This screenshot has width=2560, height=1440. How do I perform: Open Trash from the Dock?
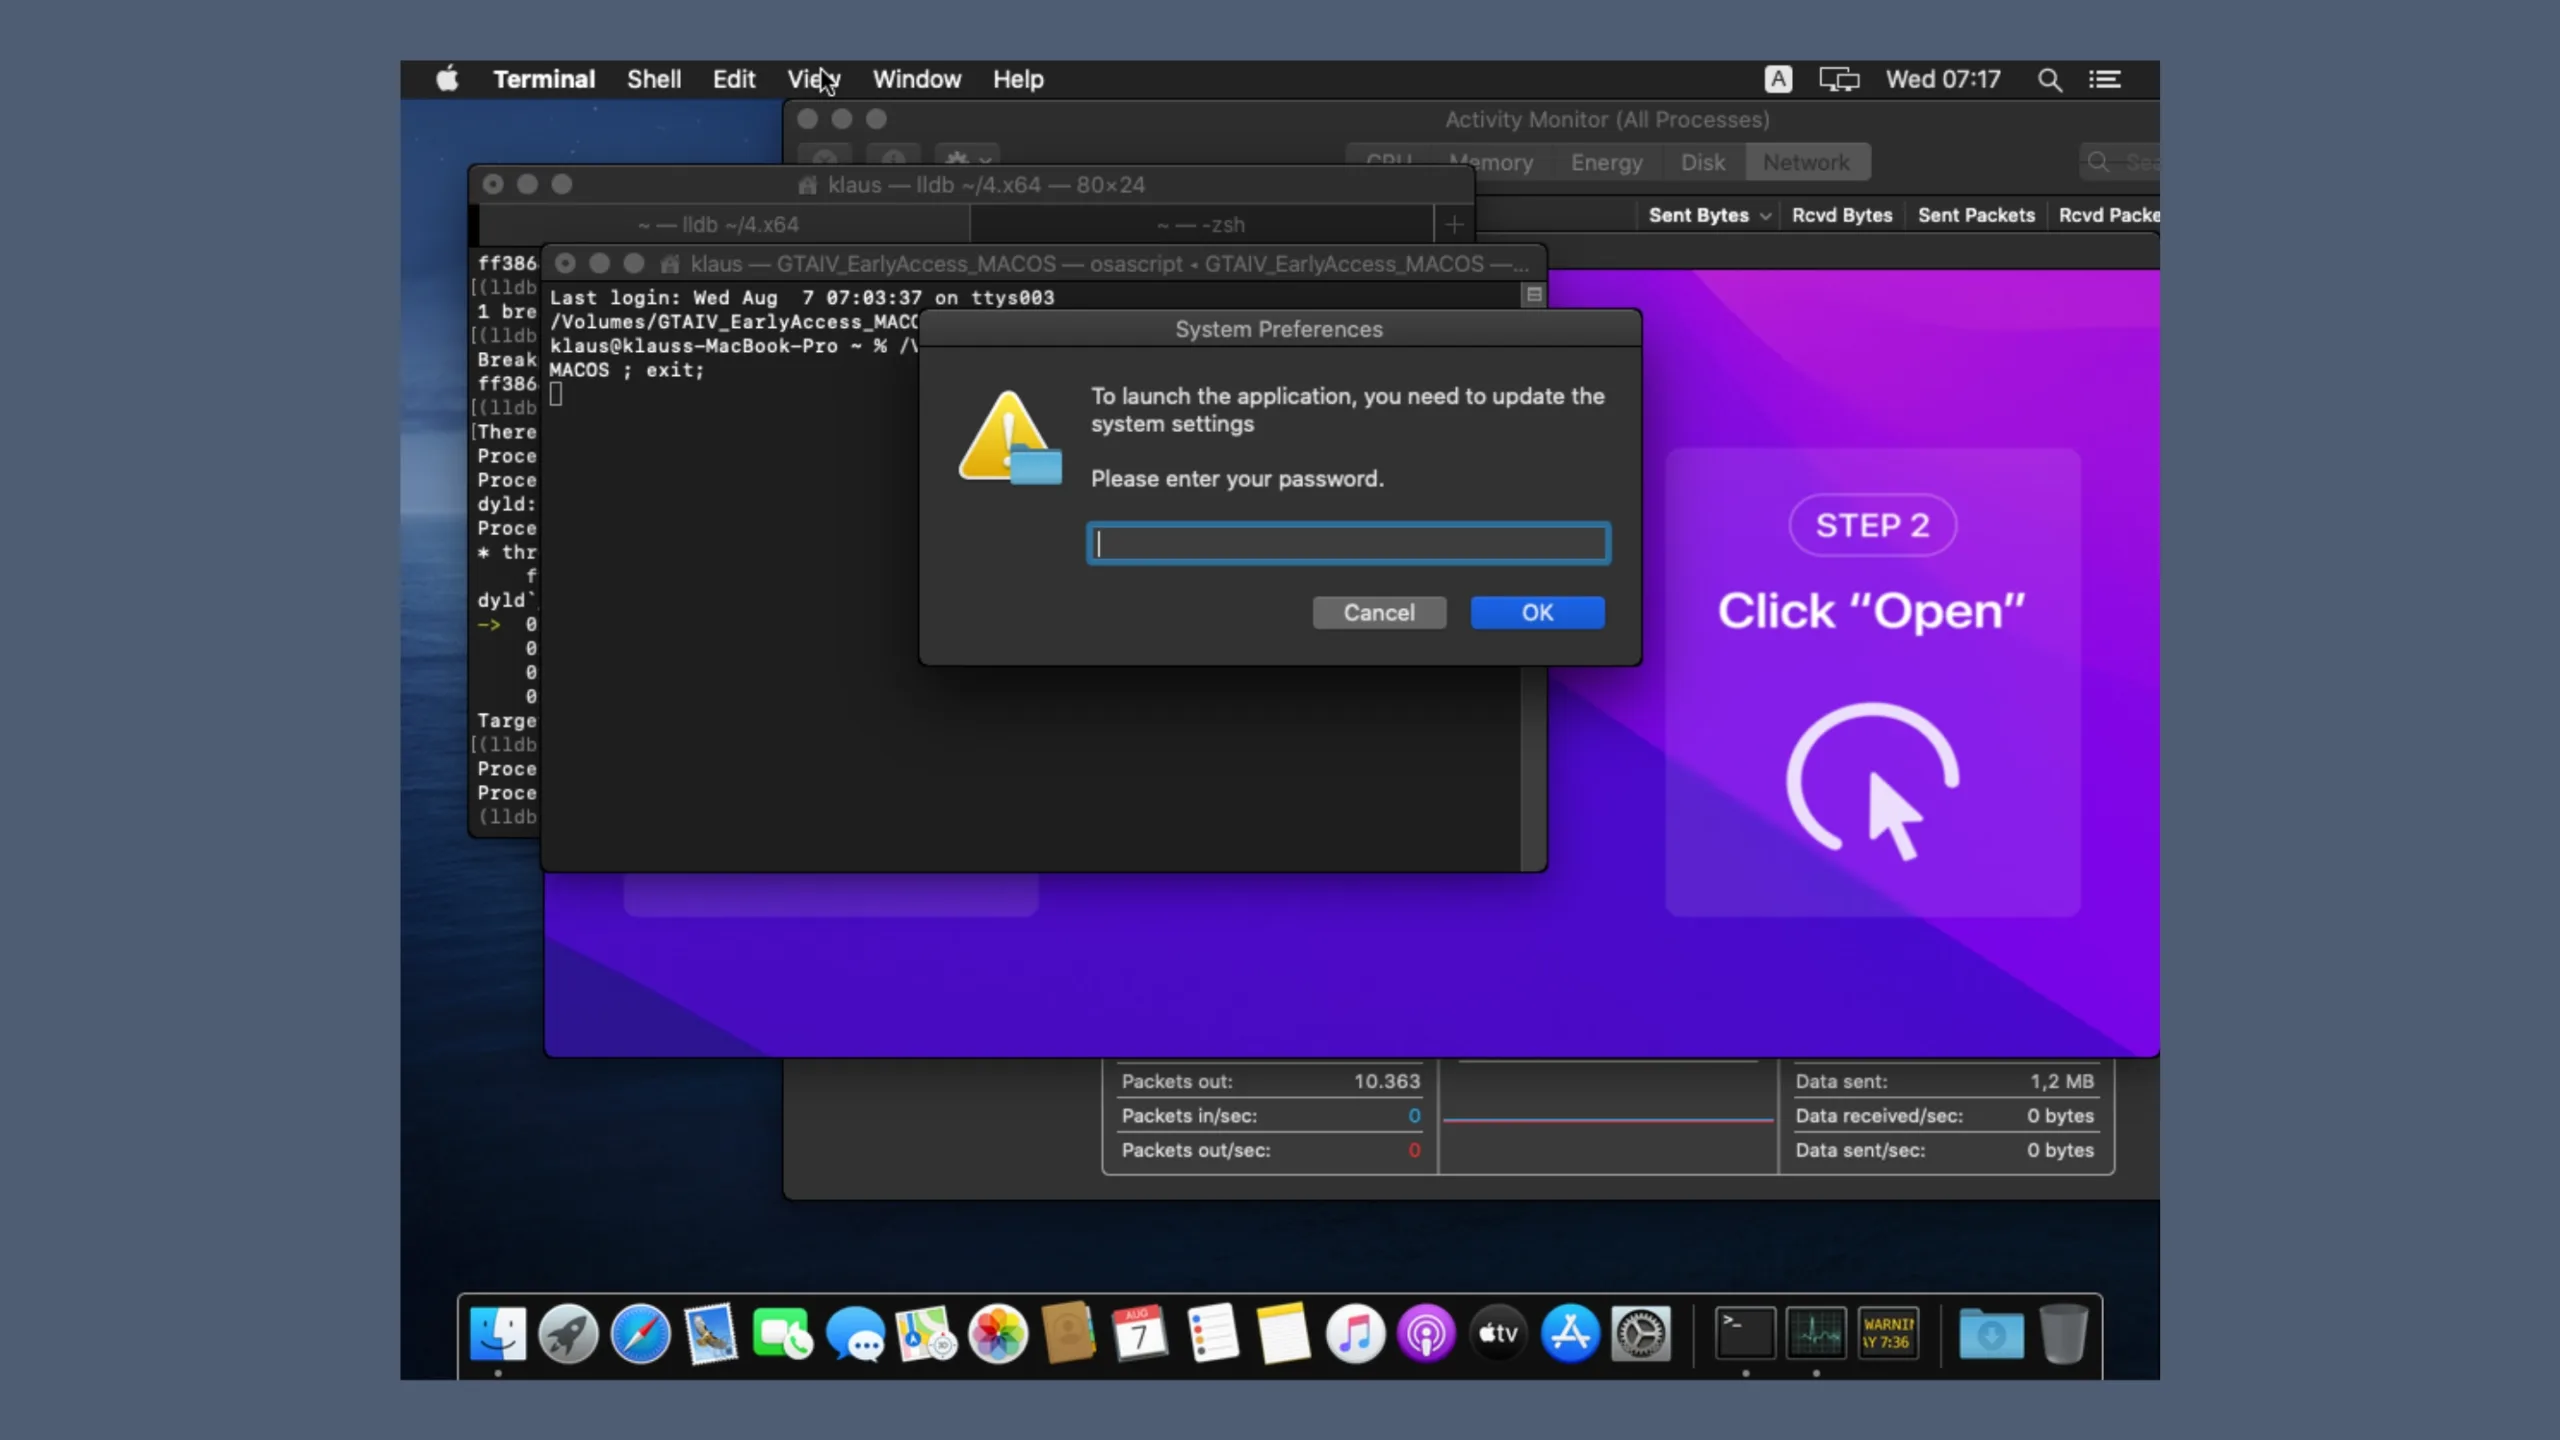tap(2064, 1334)
